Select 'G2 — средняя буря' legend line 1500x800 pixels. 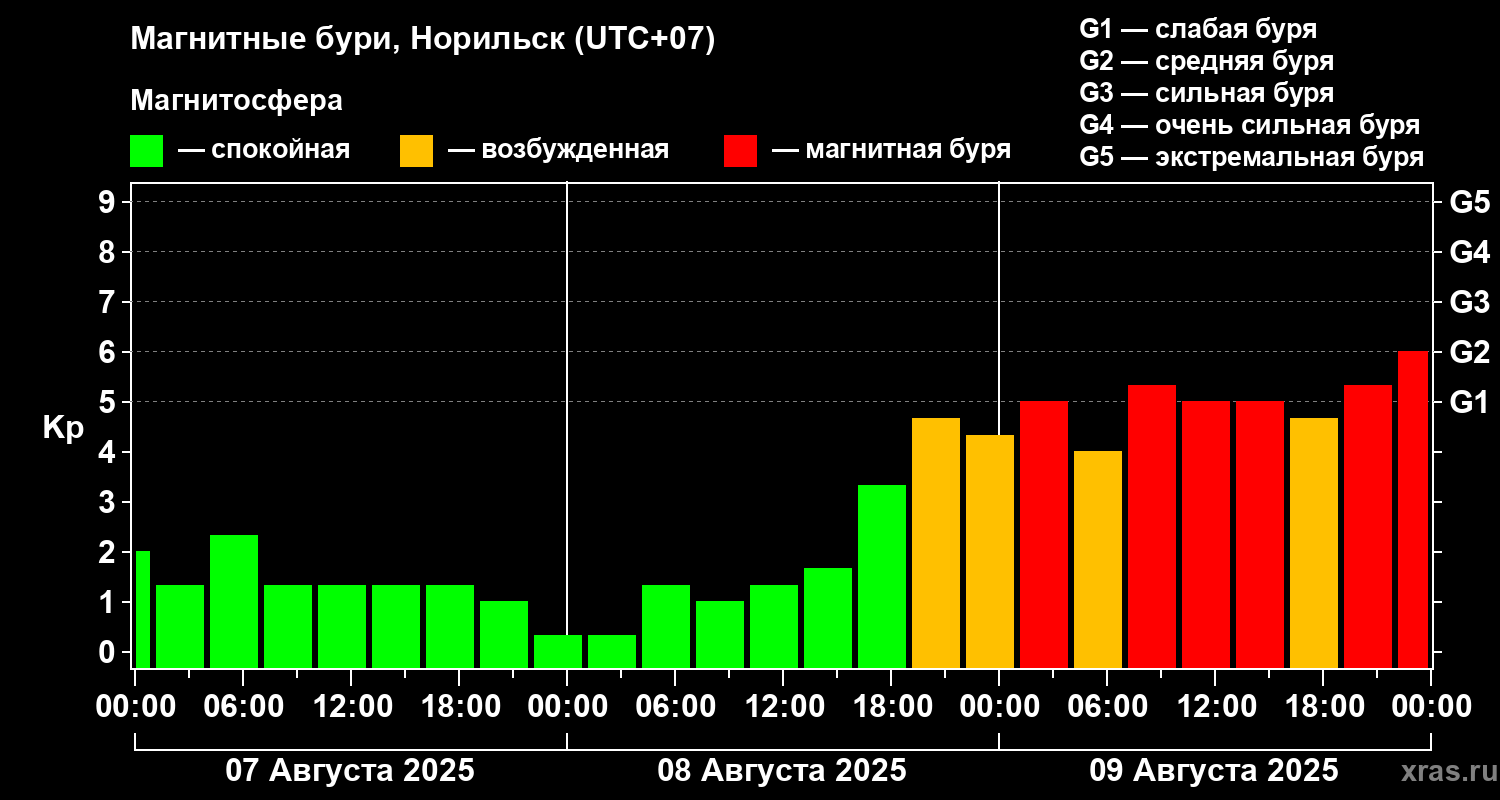(x=1207, y=61)
